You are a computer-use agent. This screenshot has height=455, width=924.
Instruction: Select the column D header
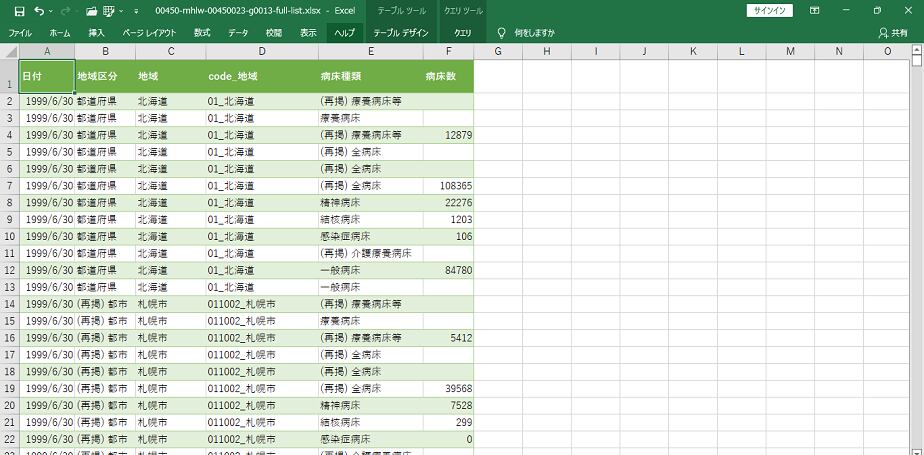pyautogui.click(x=261, y=51)
